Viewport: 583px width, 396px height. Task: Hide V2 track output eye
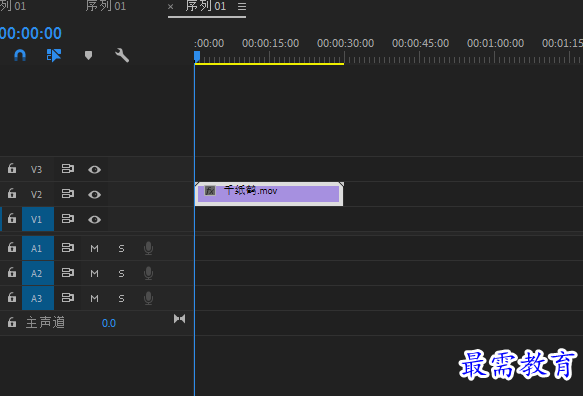point(94,194)
